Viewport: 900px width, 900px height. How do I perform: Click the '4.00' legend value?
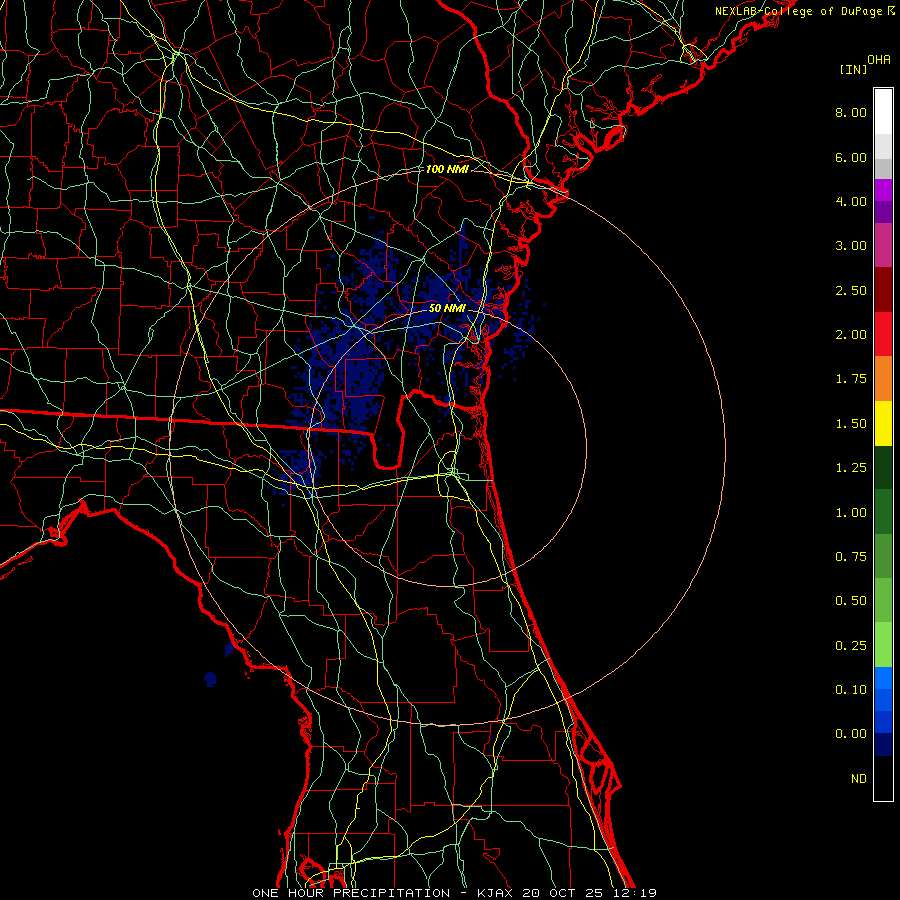click(851, 201)
